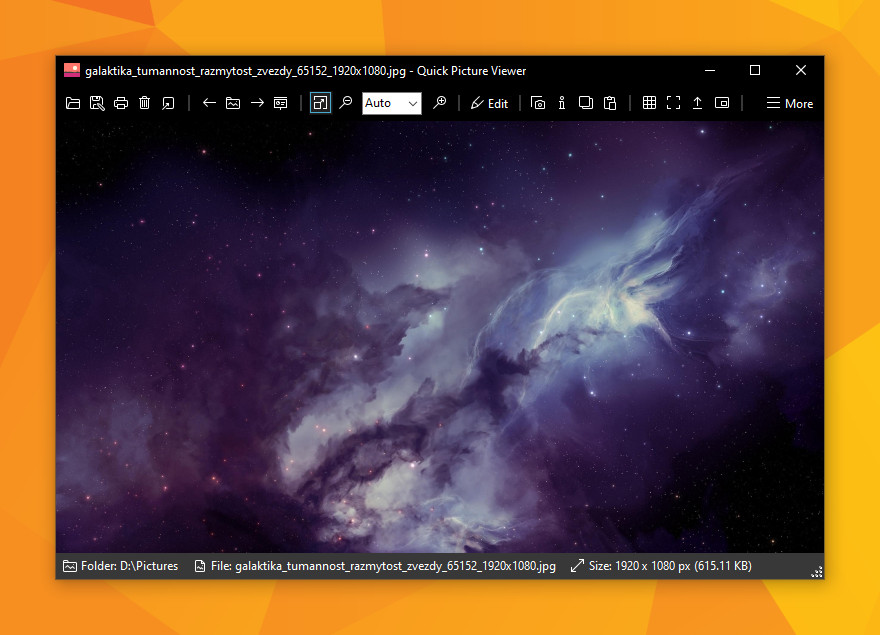Click the picture folder icon between arrows
This screenshot has height=635, width=880.
(x=233, y=103)
